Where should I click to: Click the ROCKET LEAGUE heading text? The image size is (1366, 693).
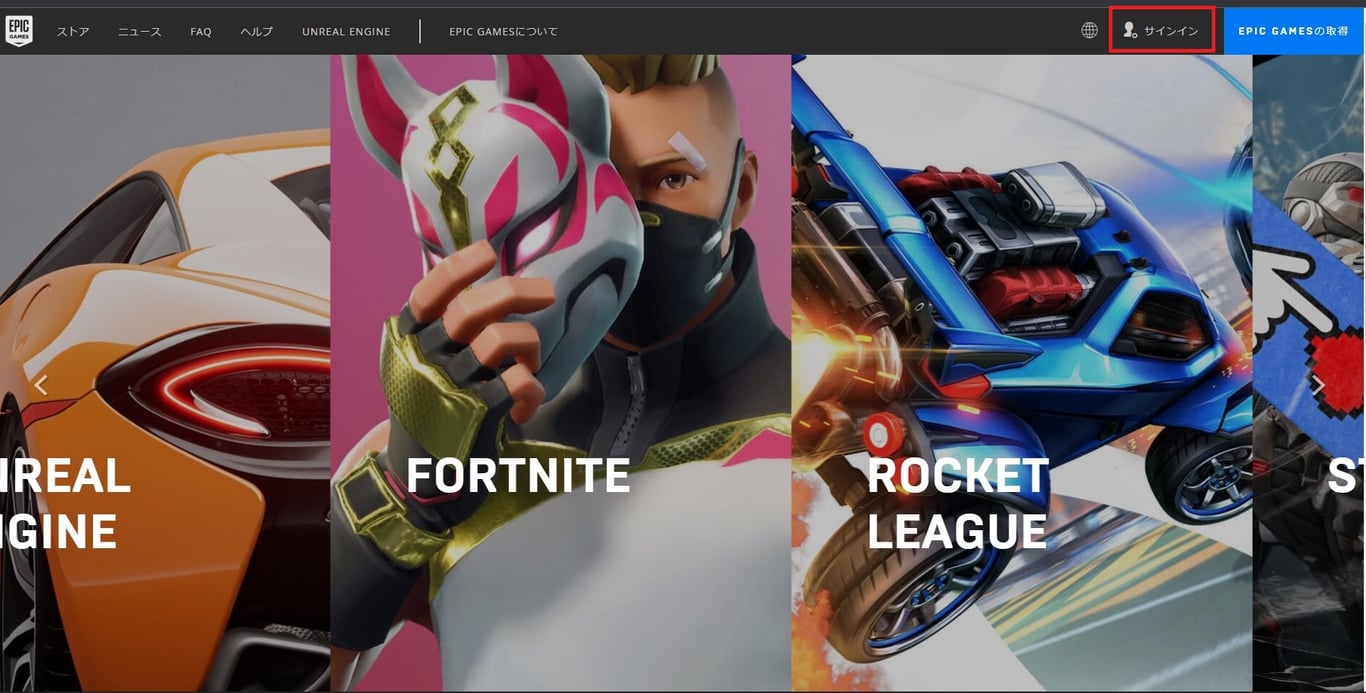click(959, 503)
